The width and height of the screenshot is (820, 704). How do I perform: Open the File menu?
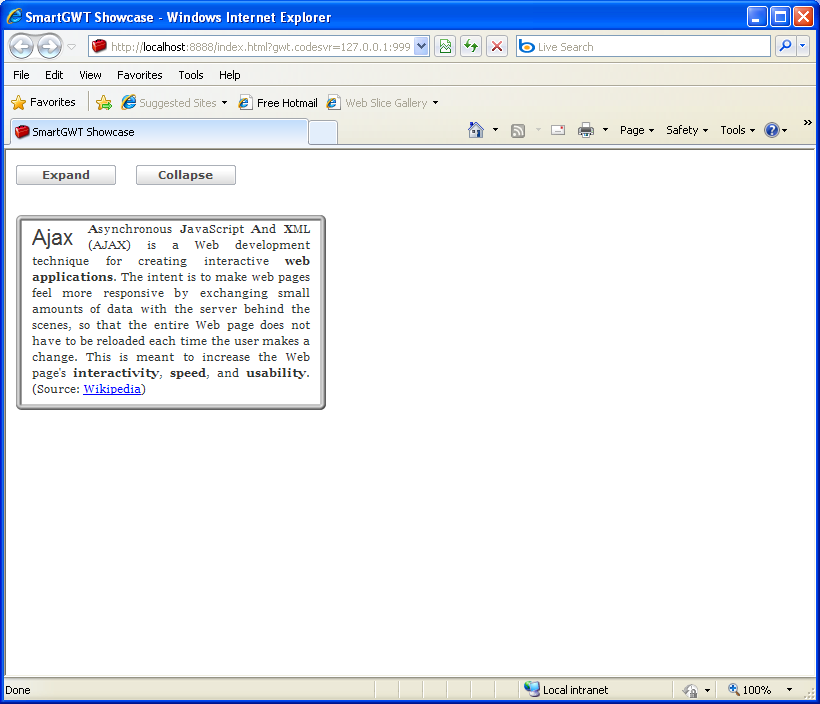click(x=21, y=75)
